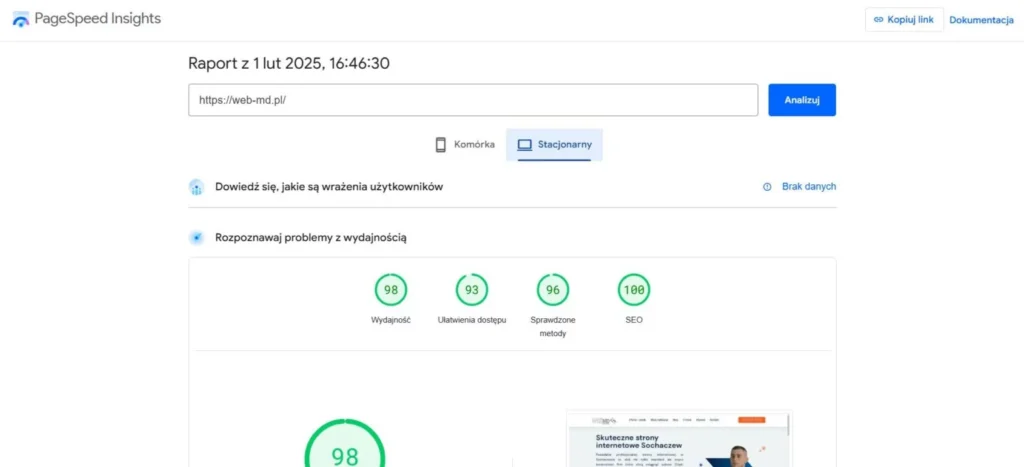Select the 96 Sprawdzone metody score gauge
Image resolution: width=1024 pixels, height=467 pixels.
click(552, 290)
